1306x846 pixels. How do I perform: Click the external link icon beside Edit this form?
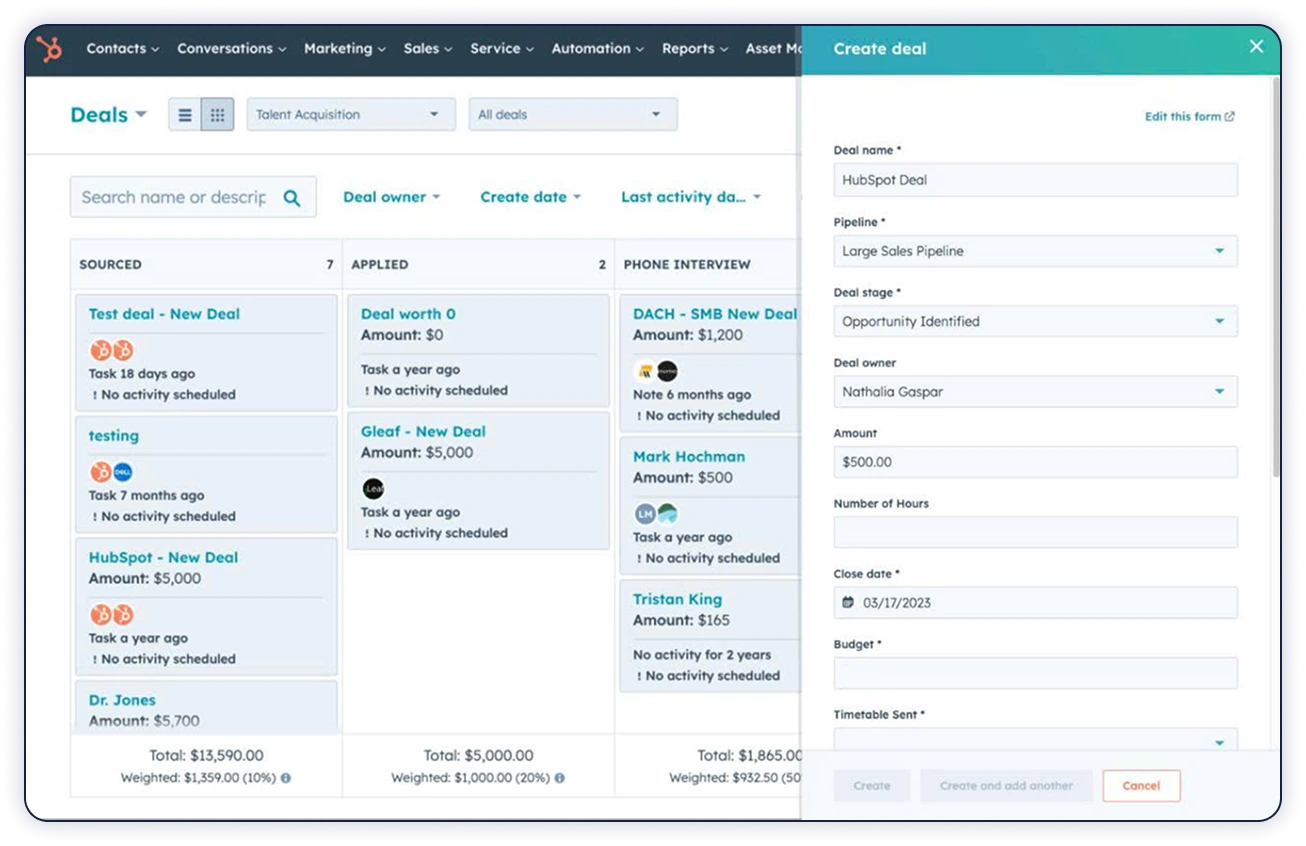click(x=1230, y=117)
